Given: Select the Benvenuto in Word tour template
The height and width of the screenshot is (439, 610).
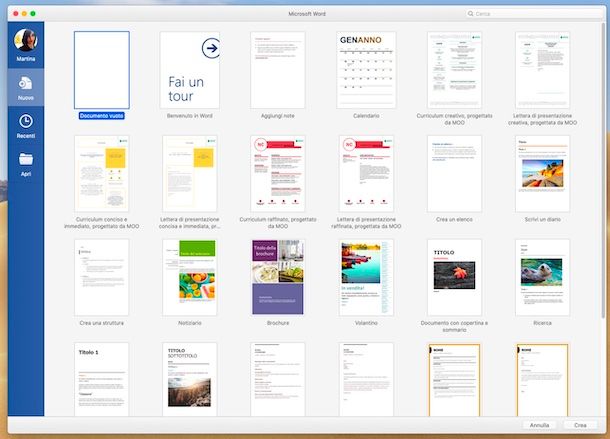Looking at the screenshot, I should [x=190, y=70].
